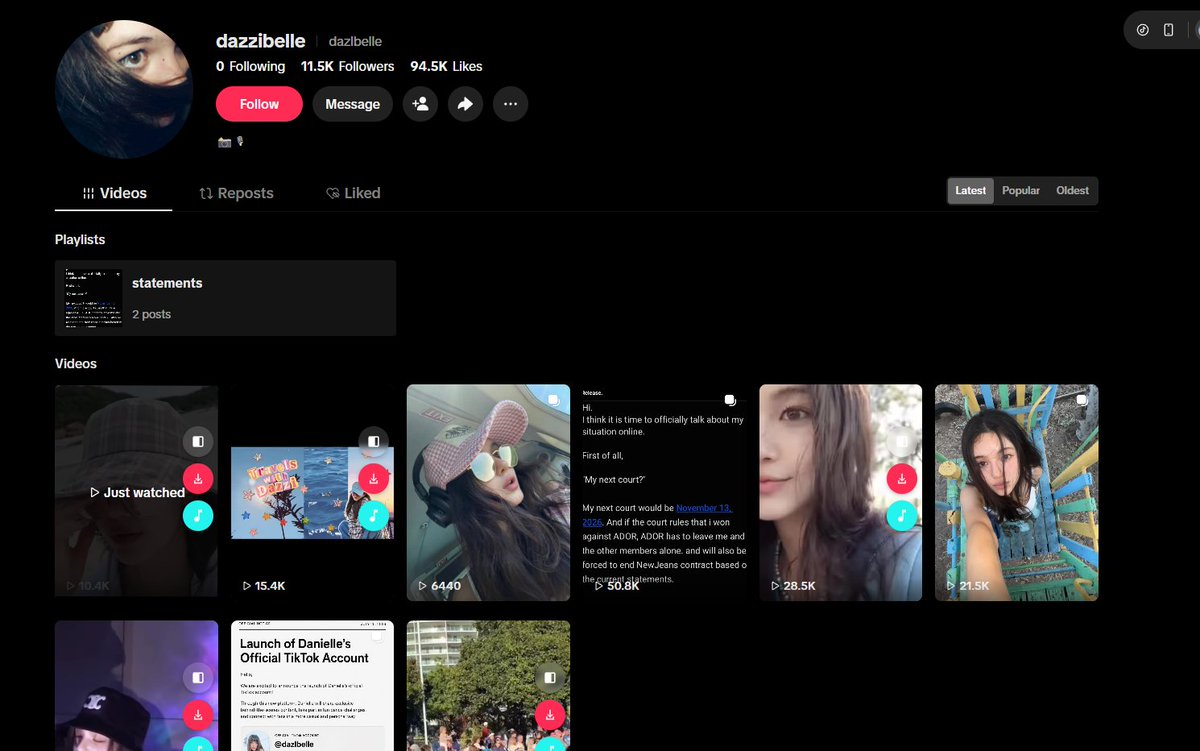Select the Latest sort option
Screen dimensions: 1200x751
pyautogui.click(x=970, y=191)
